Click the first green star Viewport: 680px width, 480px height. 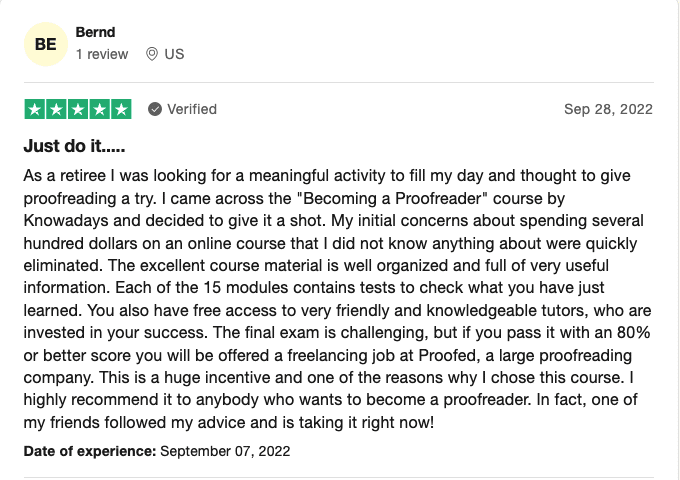(x=35, y=109)
